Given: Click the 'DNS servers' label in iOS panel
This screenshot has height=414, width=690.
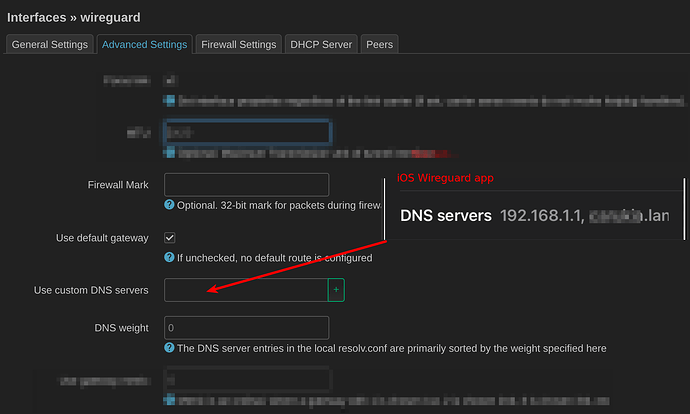Looking at the screenshot, I should point(446,216).
